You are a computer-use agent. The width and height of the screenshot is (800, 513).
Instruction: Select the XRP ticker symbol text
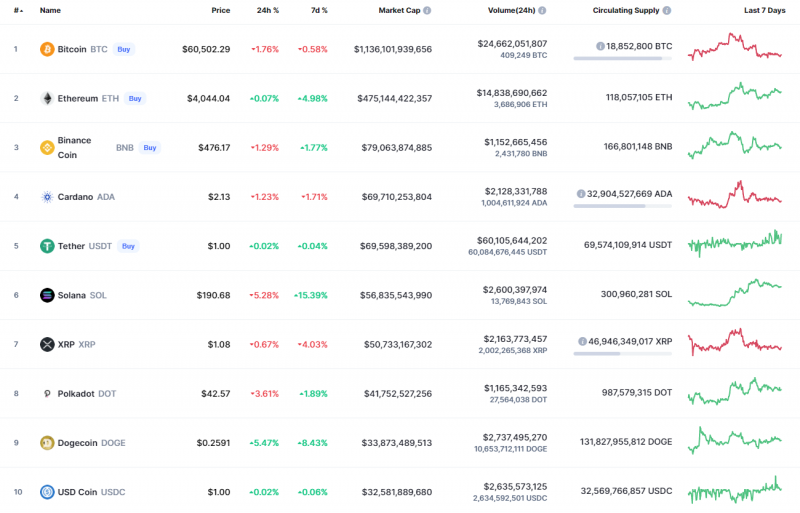point(87,345)
